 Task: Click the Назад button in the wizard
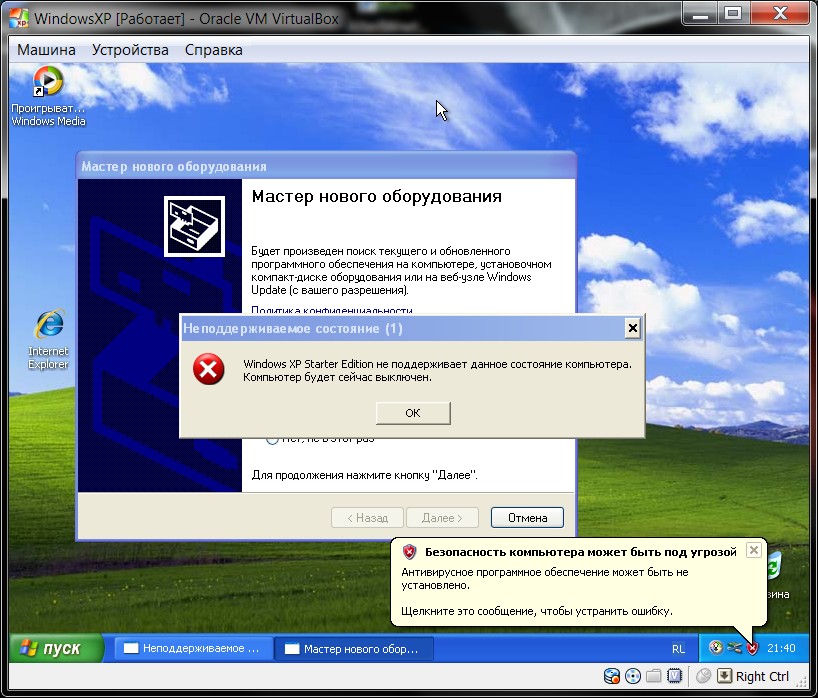pyautogui.click(x=367, y=518)
